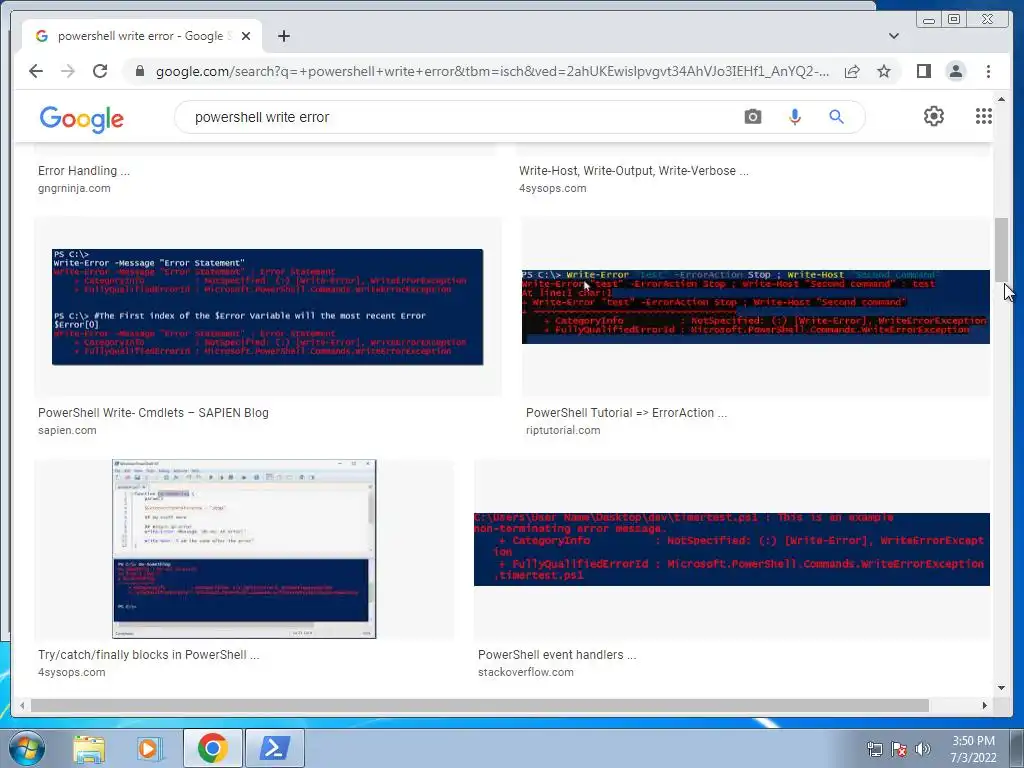Launch Windows Media Player from taskbar
Screen dimensions: 1024x768
tap(149, 748)
